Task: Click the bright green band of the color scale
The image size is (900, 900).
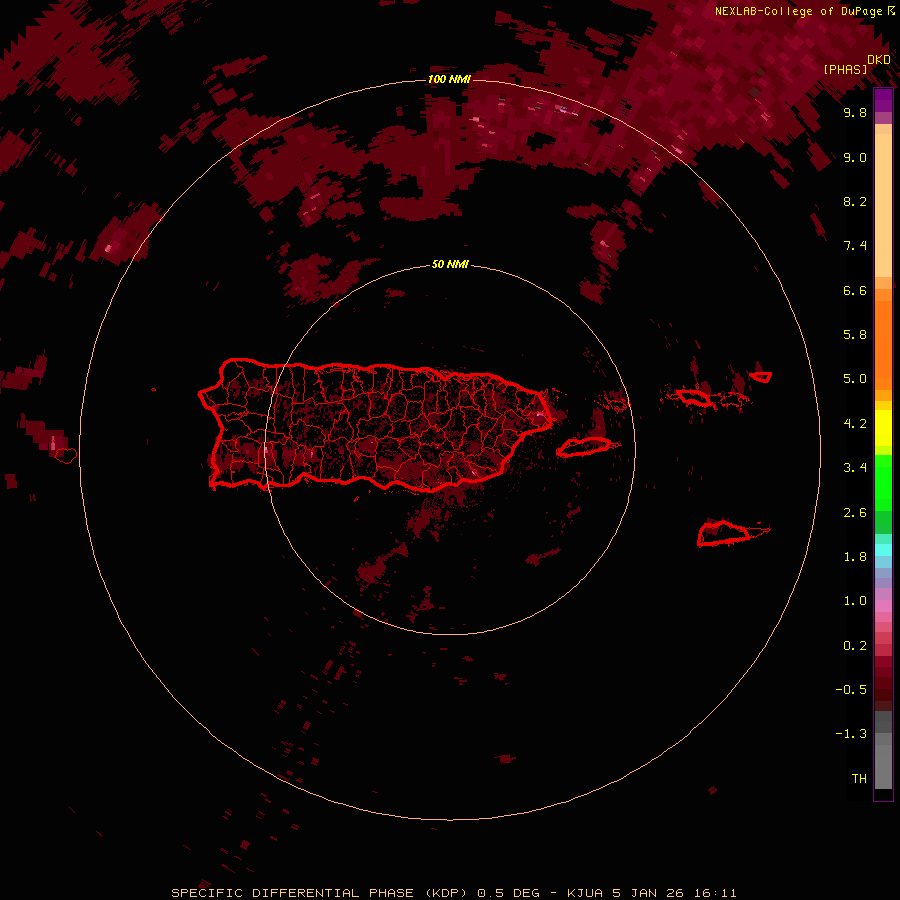Action: (x=883, y=484)
